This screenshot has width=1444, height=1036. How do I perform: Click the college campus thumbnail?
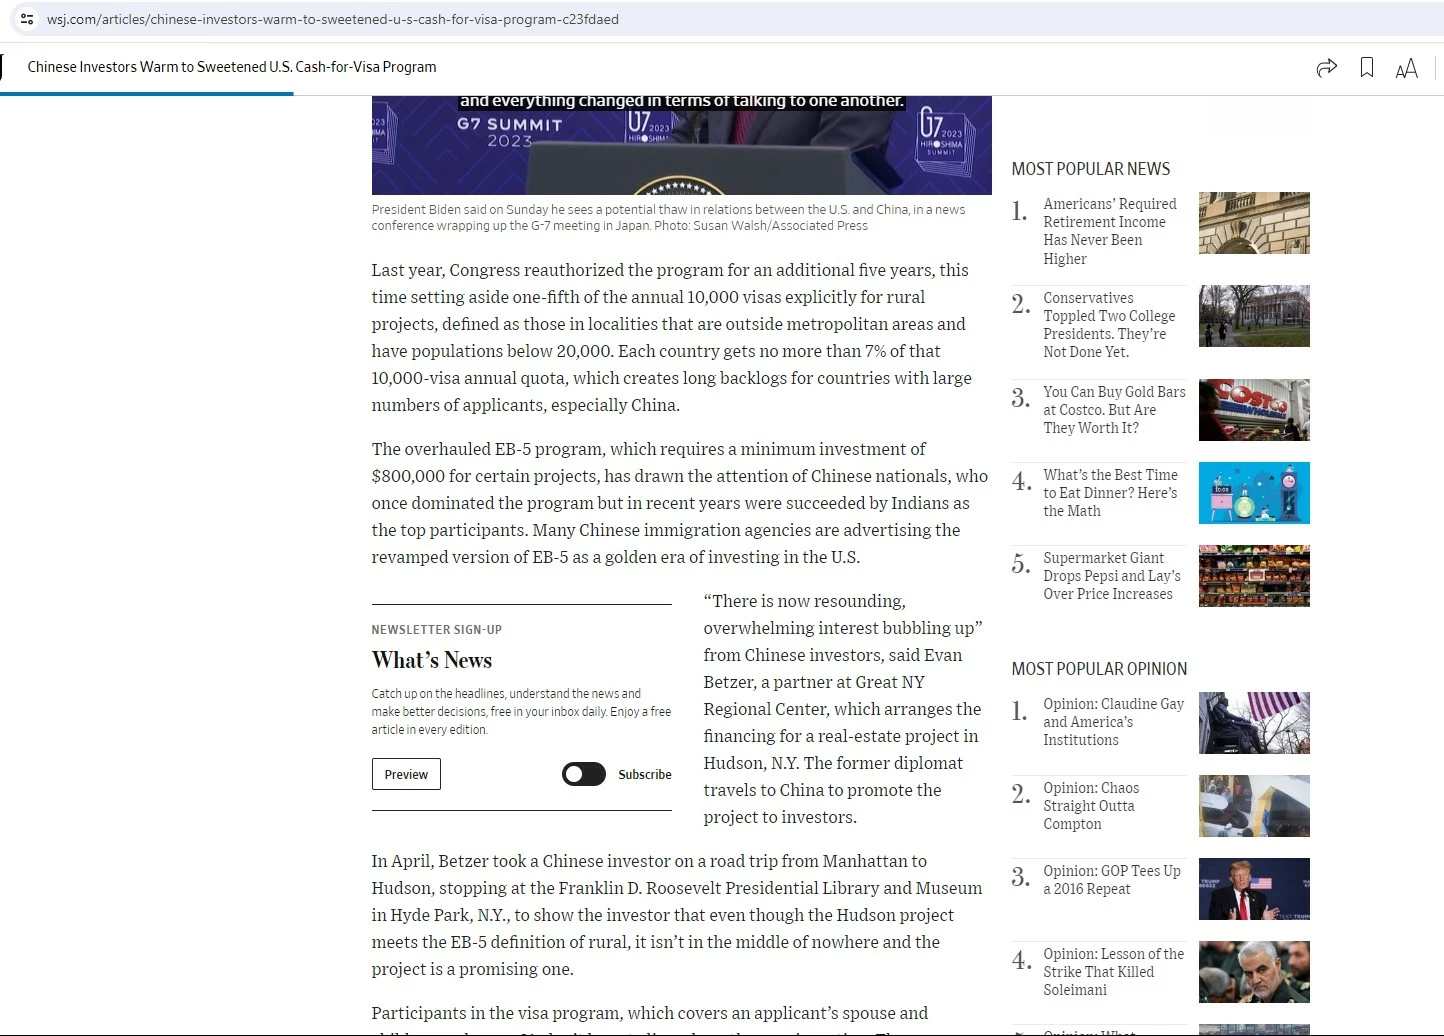pos(1254,316)
